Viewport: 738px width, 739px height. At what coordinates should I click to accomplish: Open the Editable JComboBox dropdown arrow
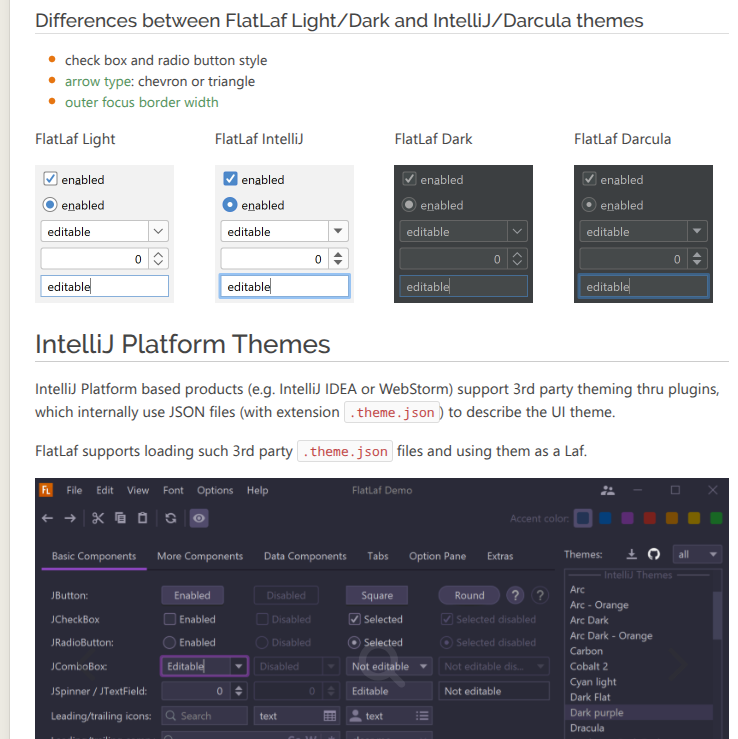(x=238, y=666)
